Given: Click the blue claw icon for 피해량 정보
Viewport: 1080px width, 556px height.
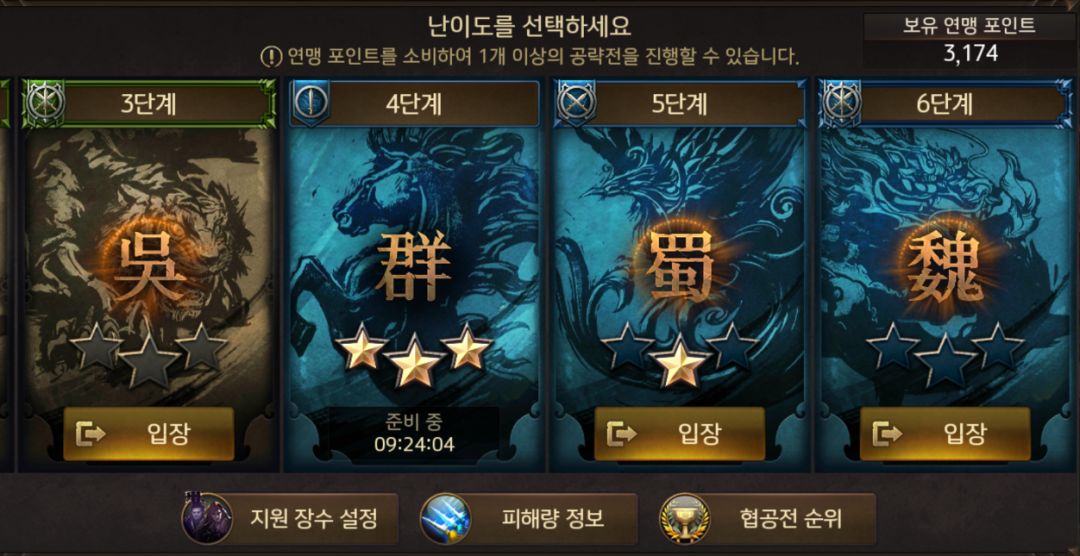Looking at the screenshot, I should (x=446, y=519).
